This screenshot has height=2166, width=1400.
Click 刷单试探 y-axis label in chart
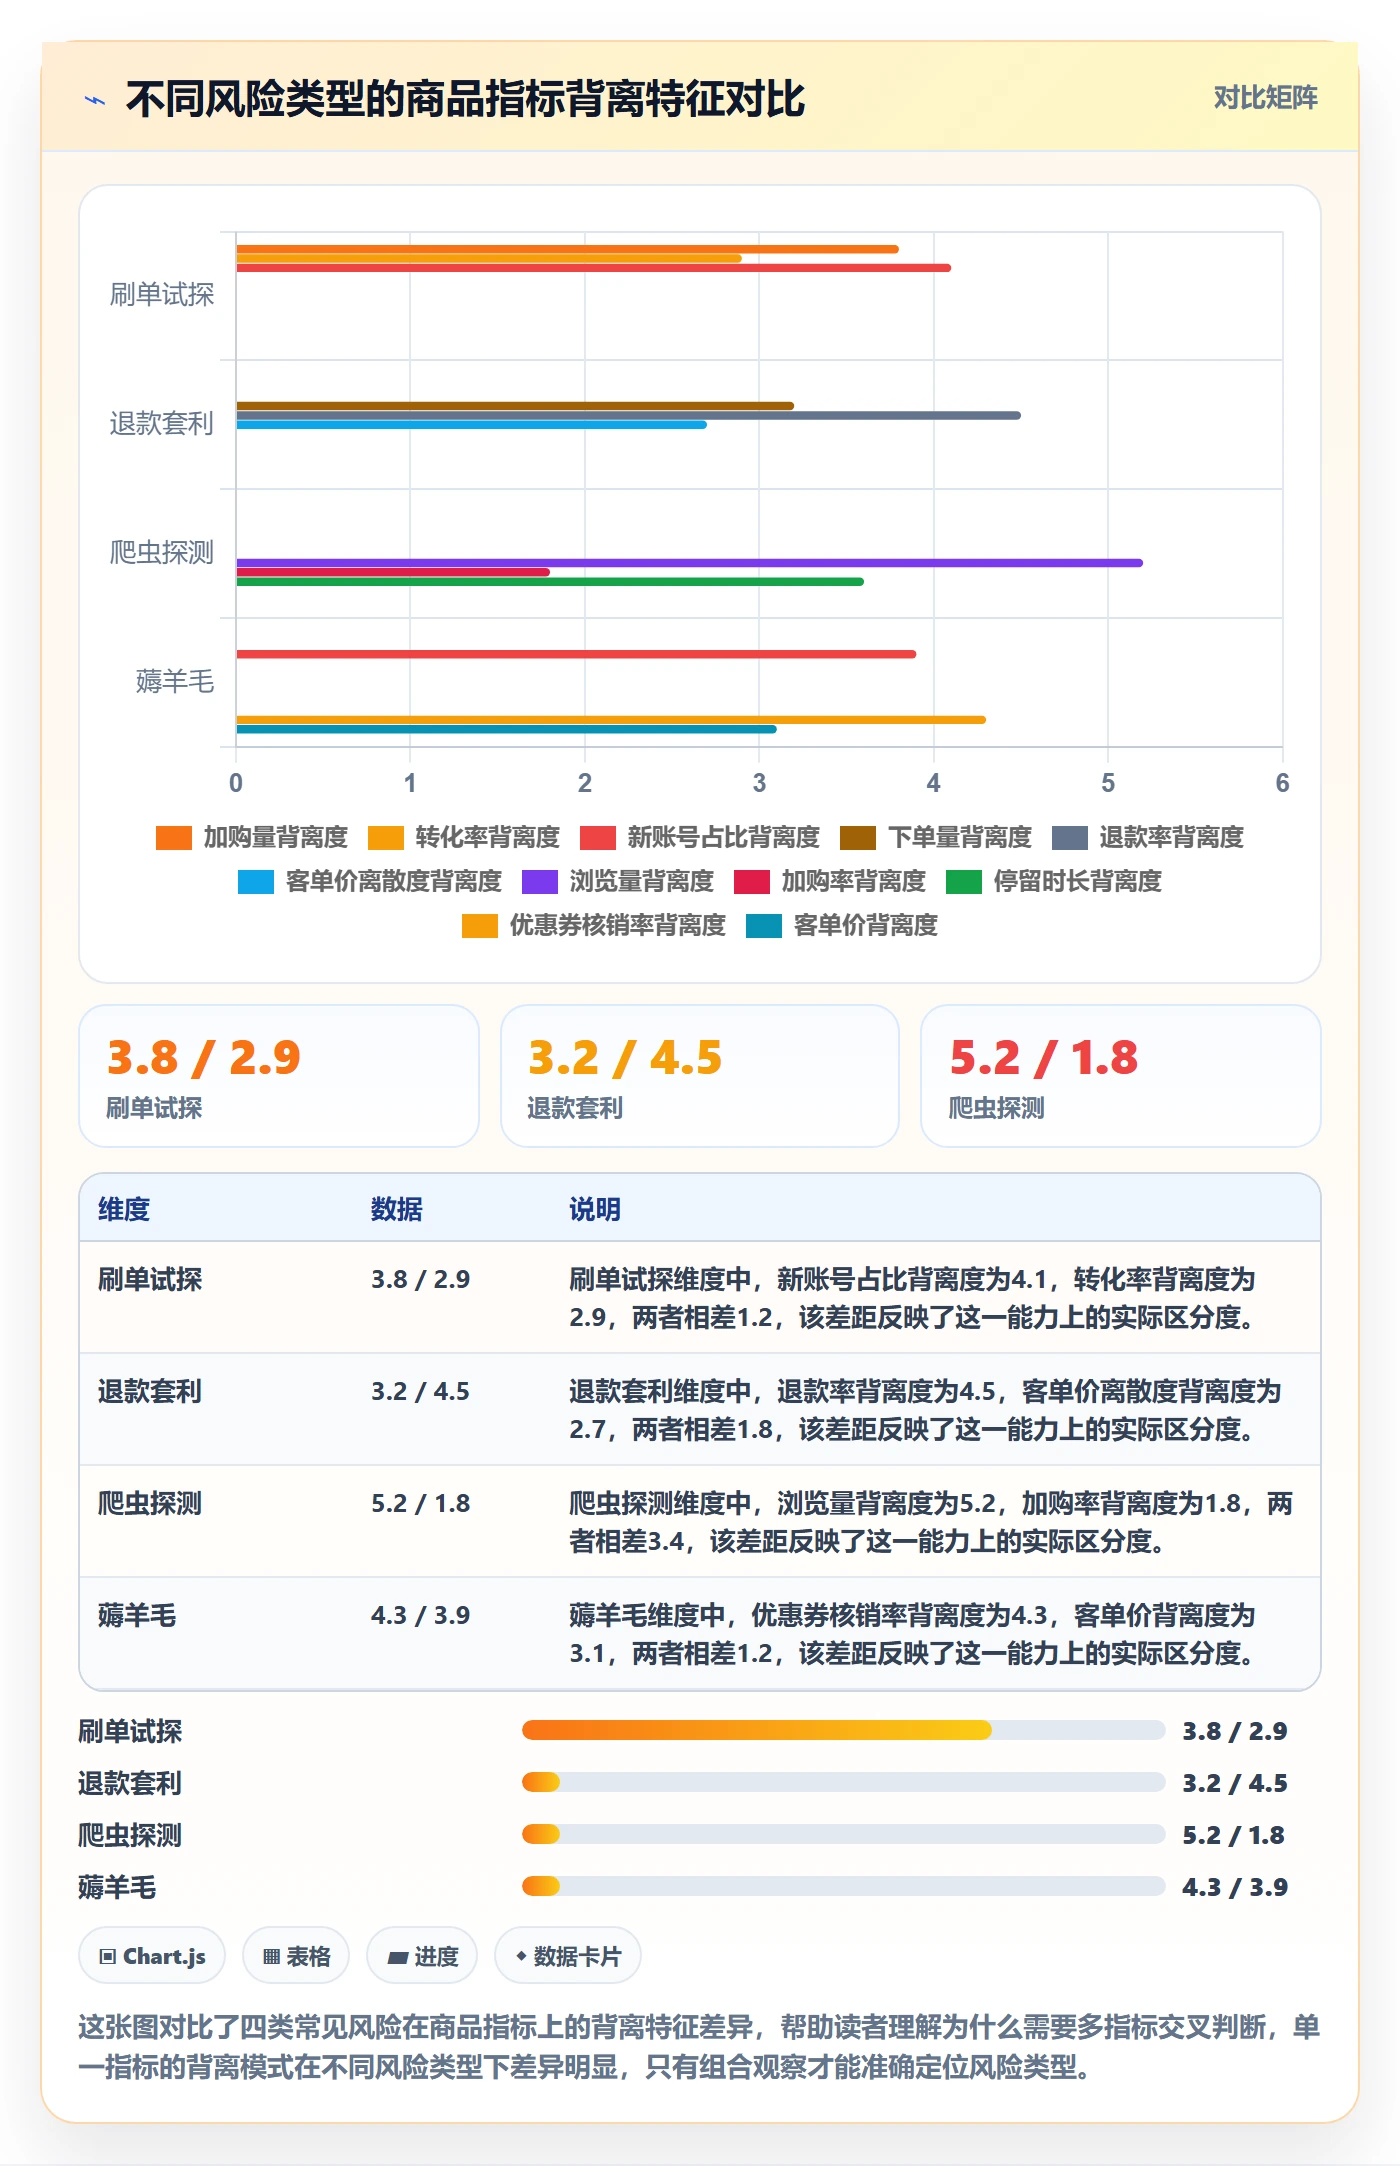pos(162,295)
